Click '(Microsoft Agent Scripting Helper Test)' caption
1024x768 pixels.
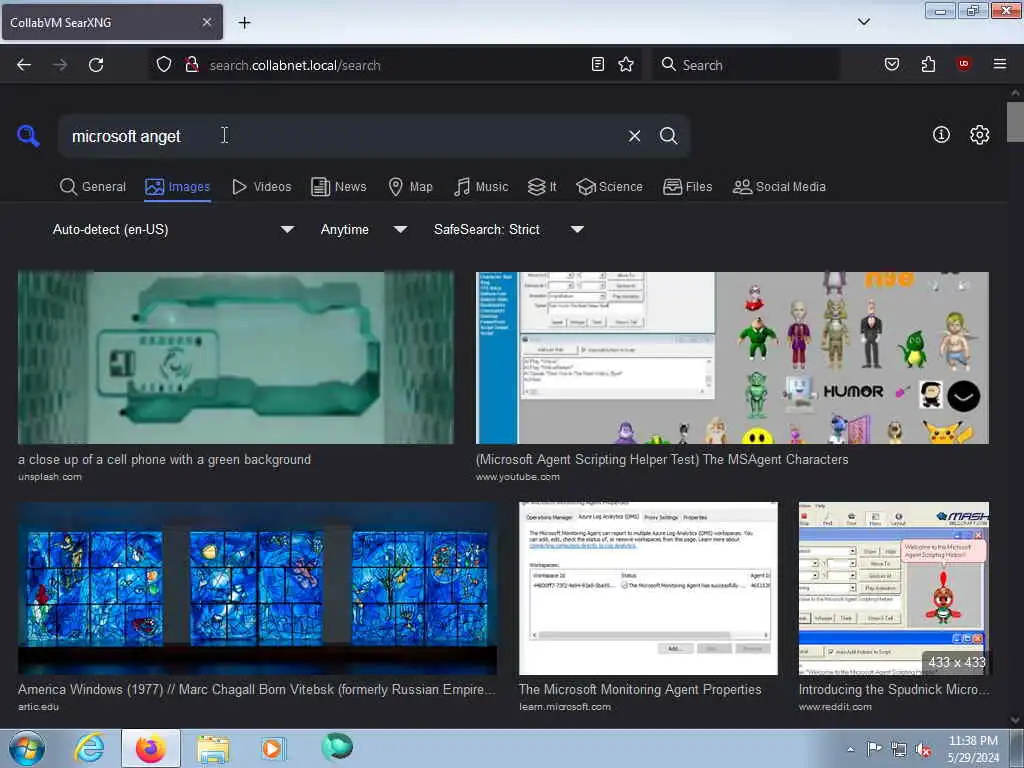(x=662, y=460)
